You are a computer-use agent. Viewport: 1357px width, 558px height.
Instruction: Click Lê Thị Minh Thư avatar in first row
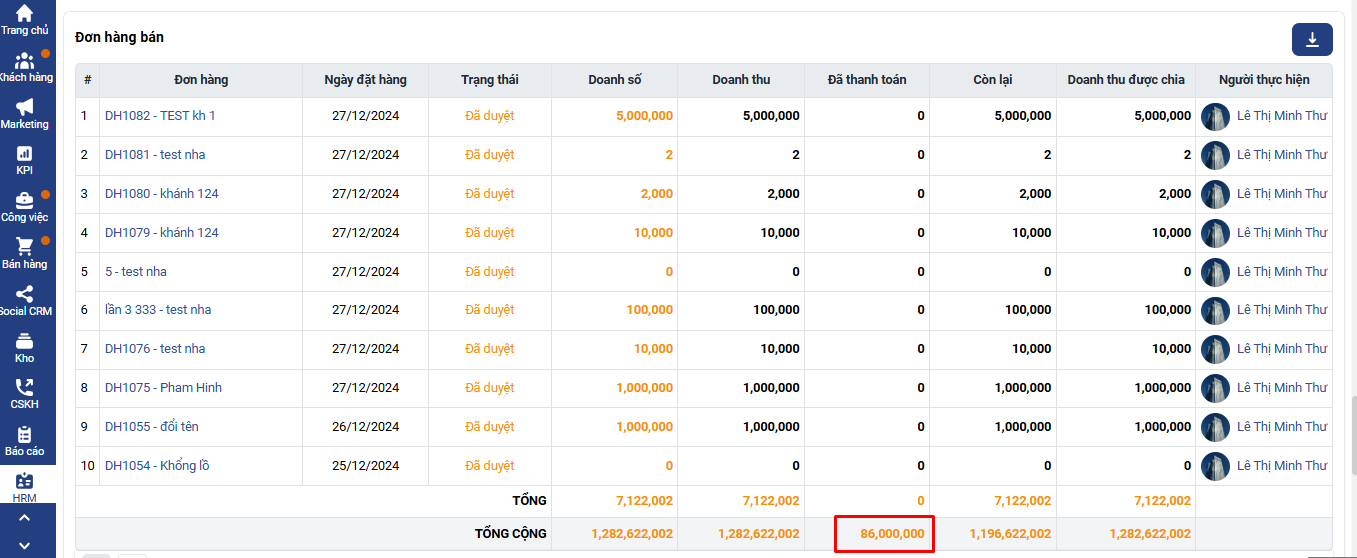(x=1215, y=116)
